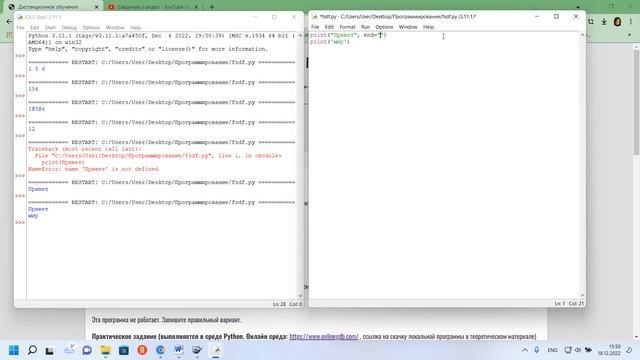Open File menu in IDLE Shell
This screenshot has width=640, height=360.
[x=20, y=27]
